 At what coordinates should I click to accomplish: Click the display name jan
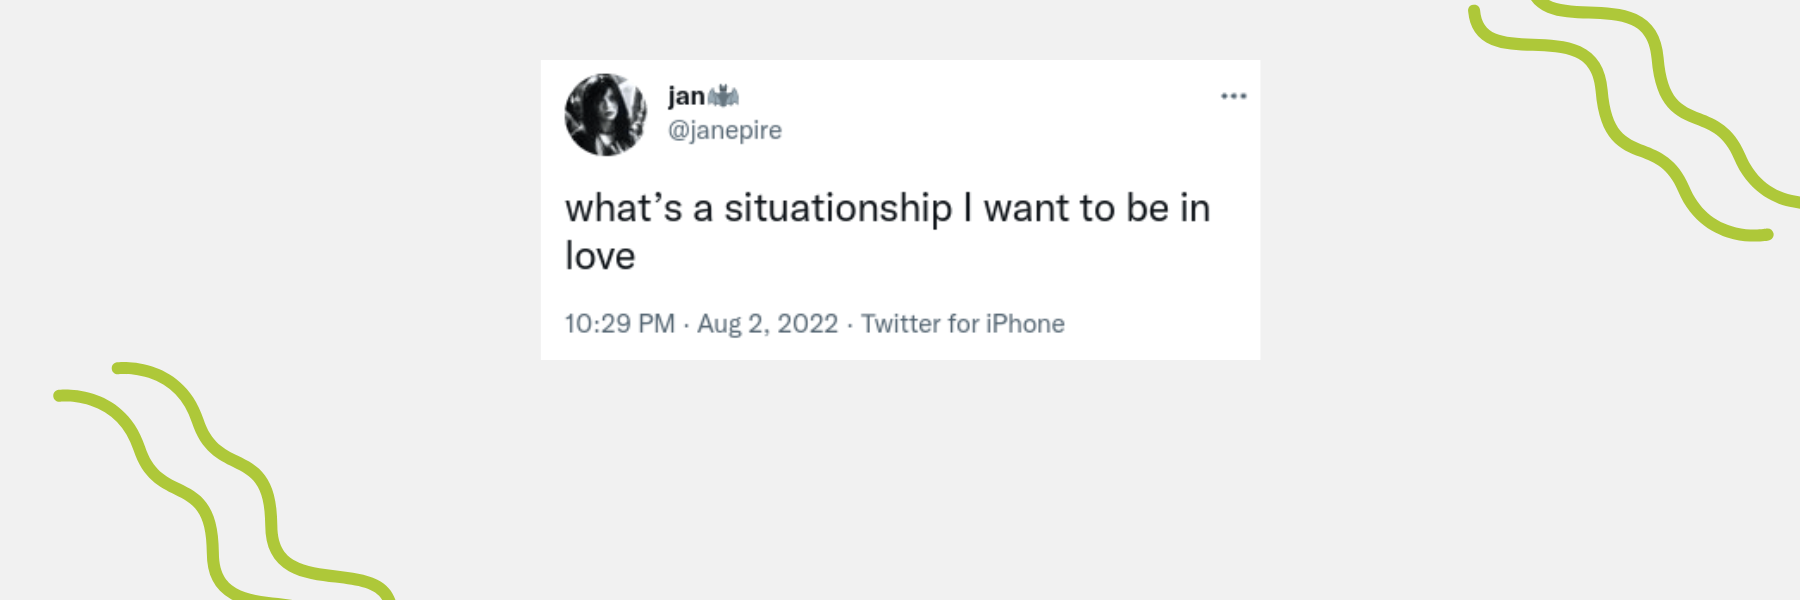point(686,96)
